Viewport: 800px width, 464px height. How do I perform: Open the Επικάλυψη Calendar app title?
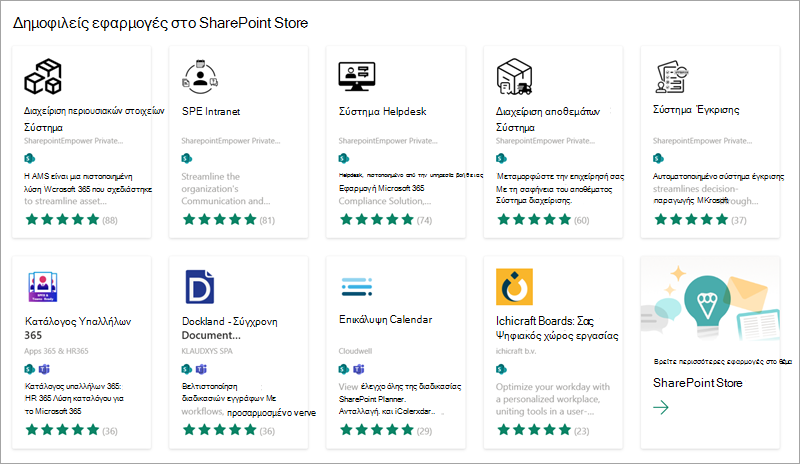[x=386, y=320]
